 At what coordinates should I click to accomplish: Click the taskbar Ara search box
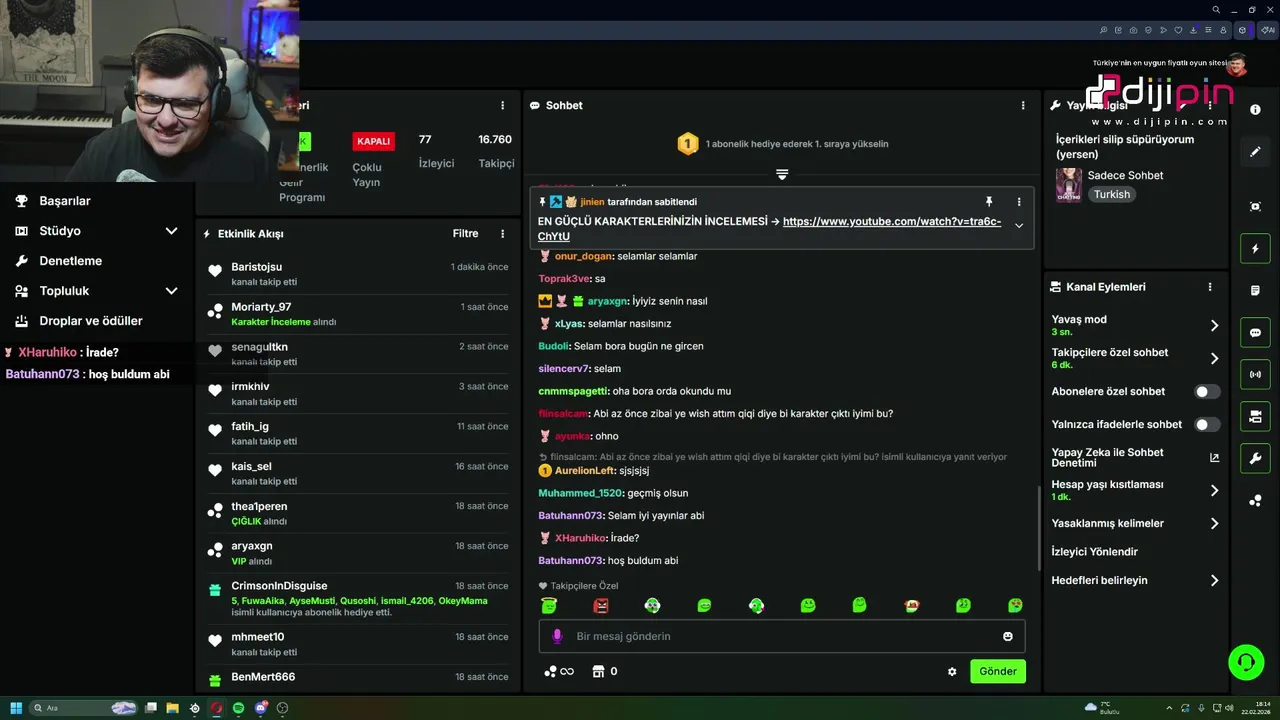tap(85, 708)
